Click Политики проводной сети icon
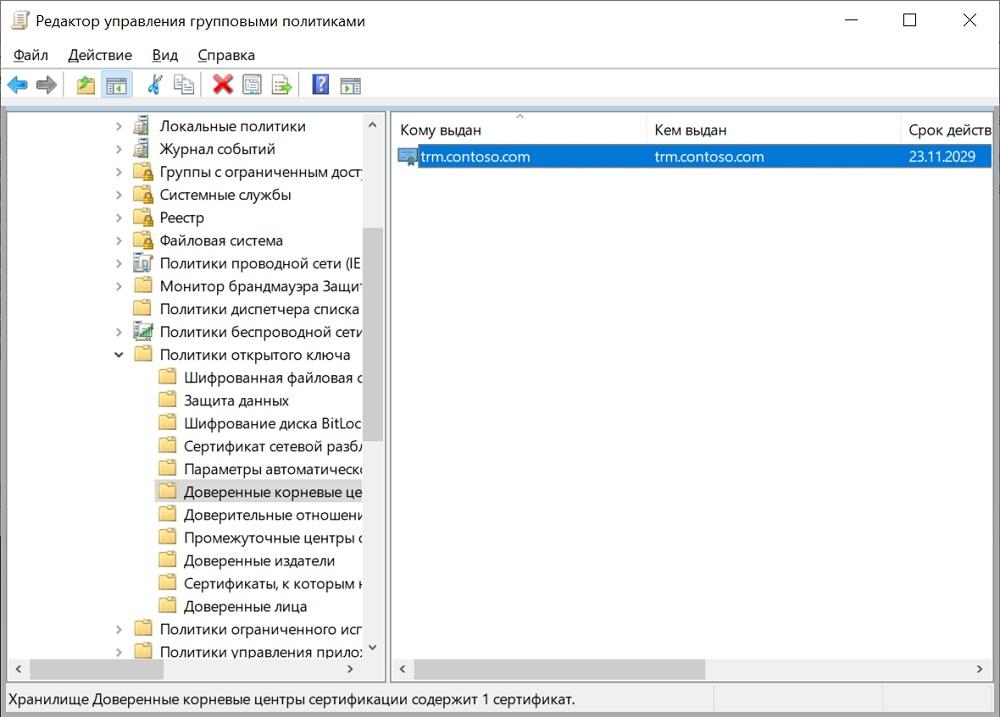 coord(143,263)
